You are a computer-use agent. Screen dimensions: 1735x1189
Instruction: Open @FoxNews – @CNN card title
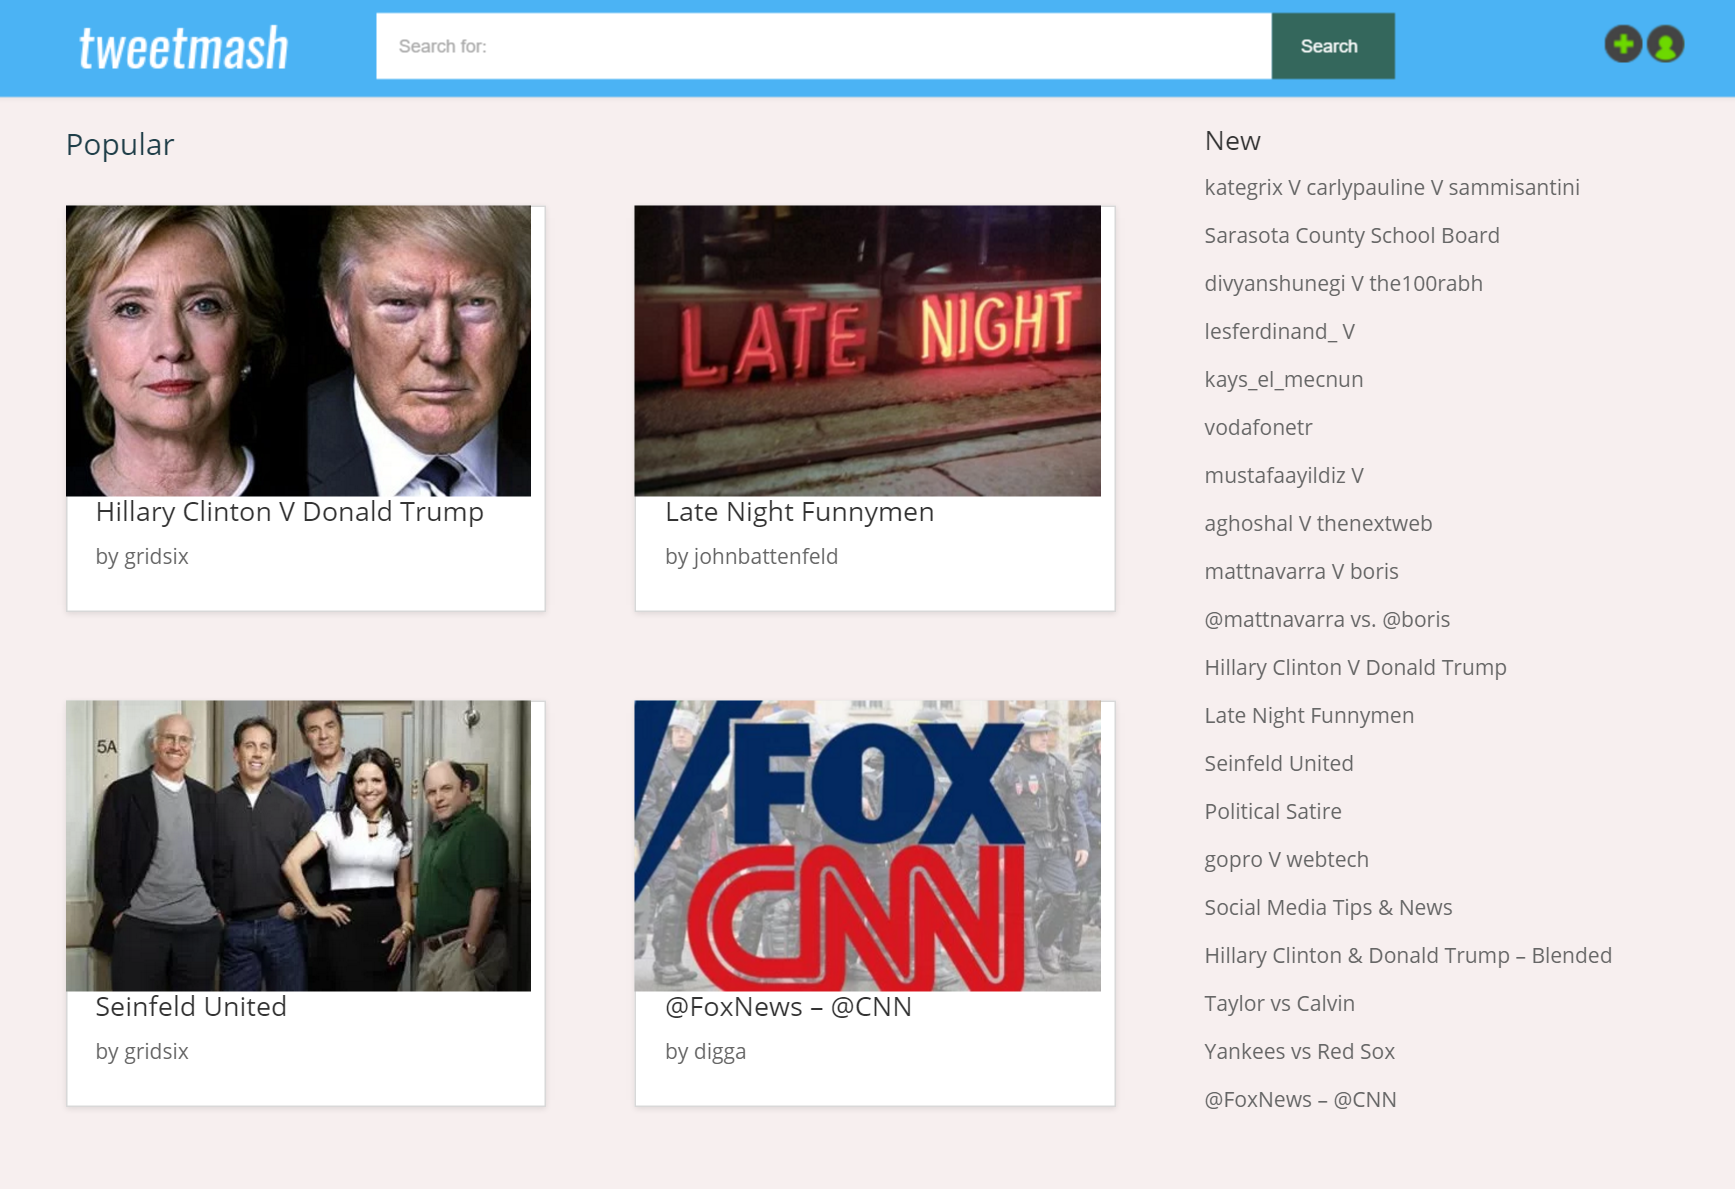[x=788, y=1007]
